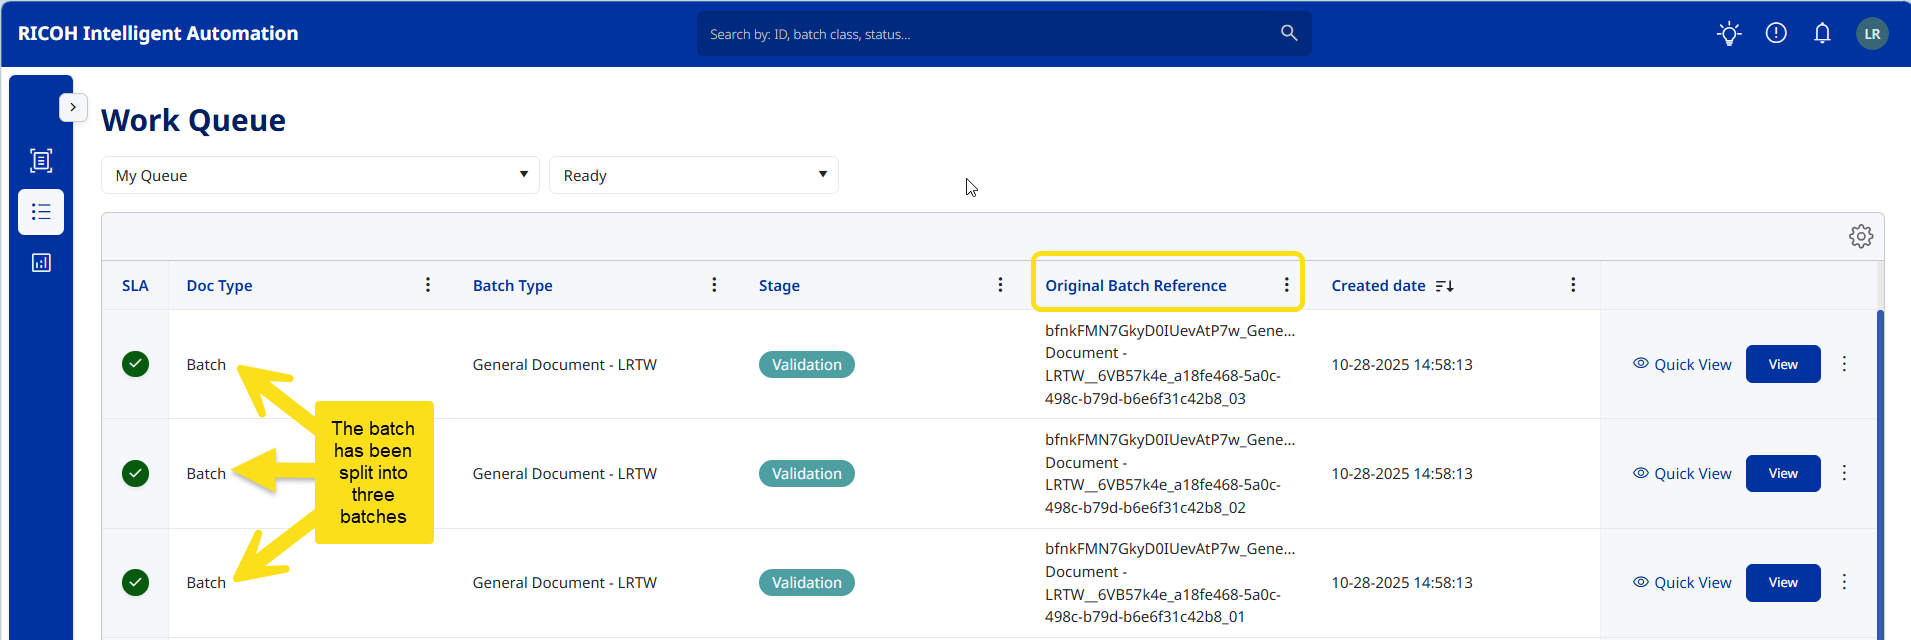Open the Ready status dropdown
This screenshot has height=640, width=1911.
click(x=693, y=176)
